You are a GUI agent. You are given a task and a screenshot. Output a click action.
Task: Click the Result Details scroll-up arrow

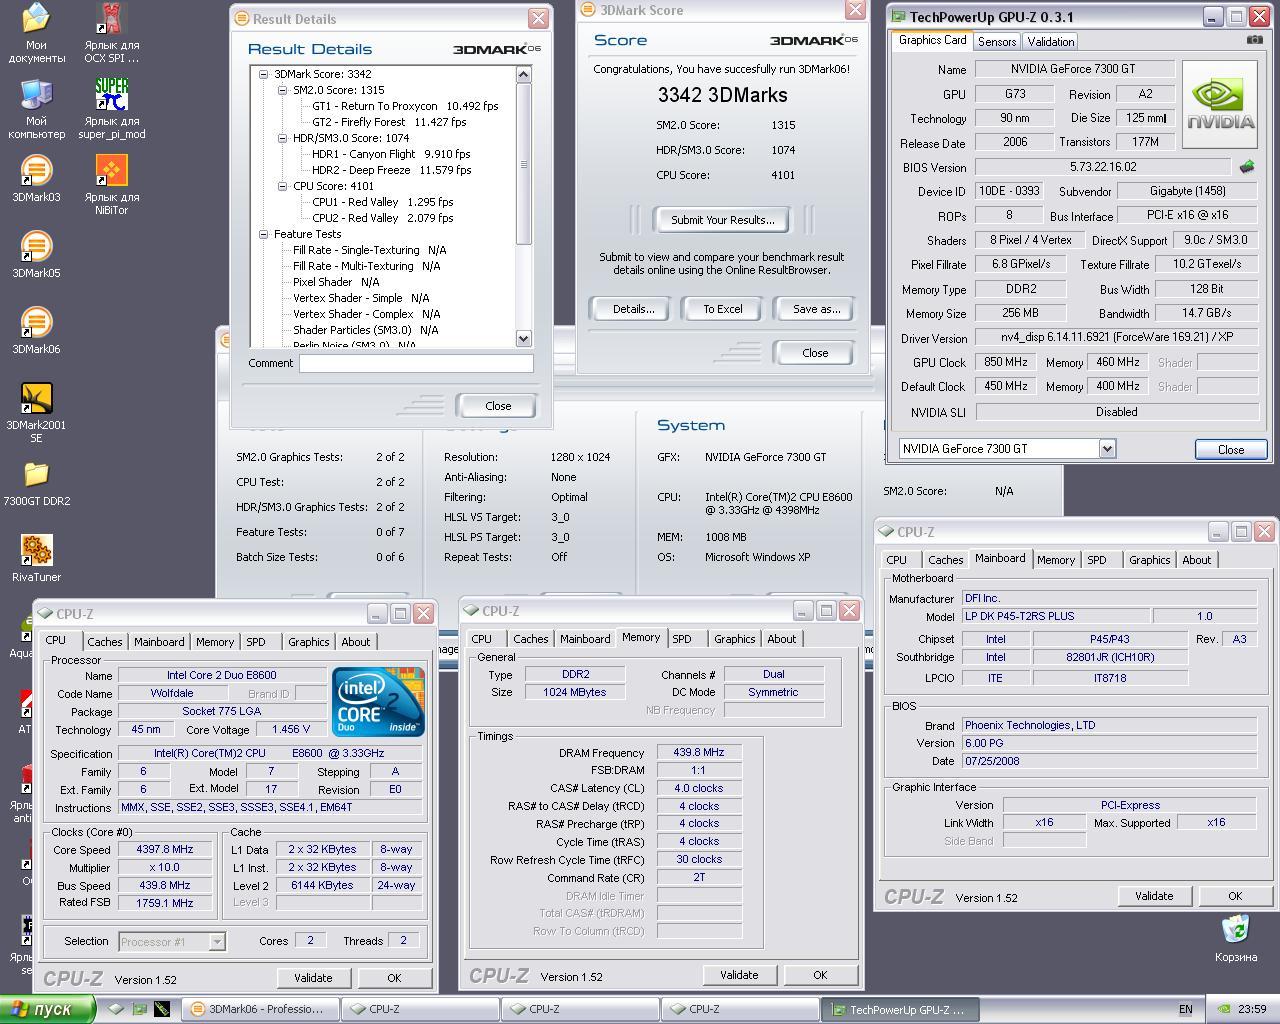pos(524,74)
